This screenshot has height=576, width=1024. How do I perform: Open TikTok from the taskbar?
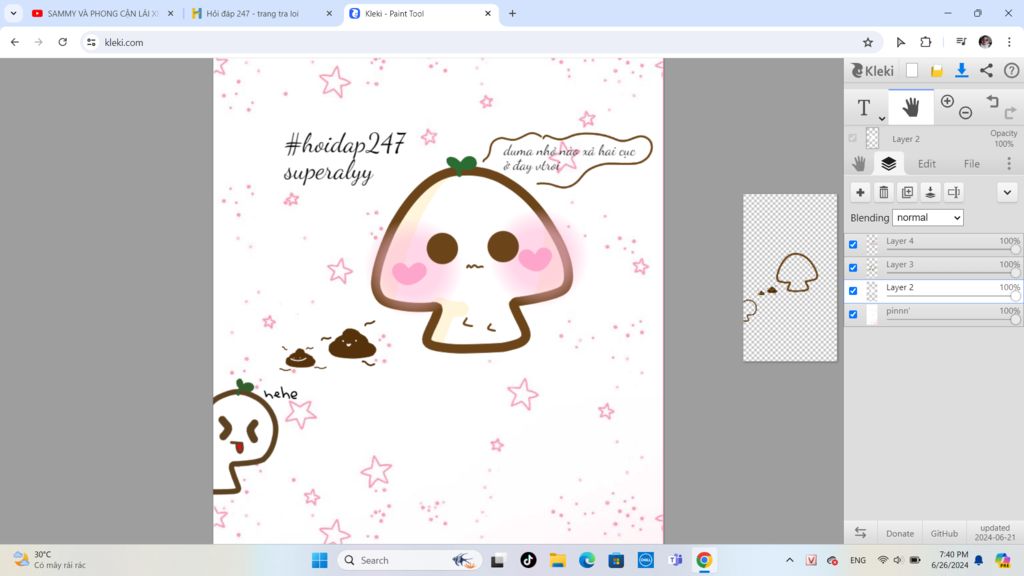coord(528,560)
